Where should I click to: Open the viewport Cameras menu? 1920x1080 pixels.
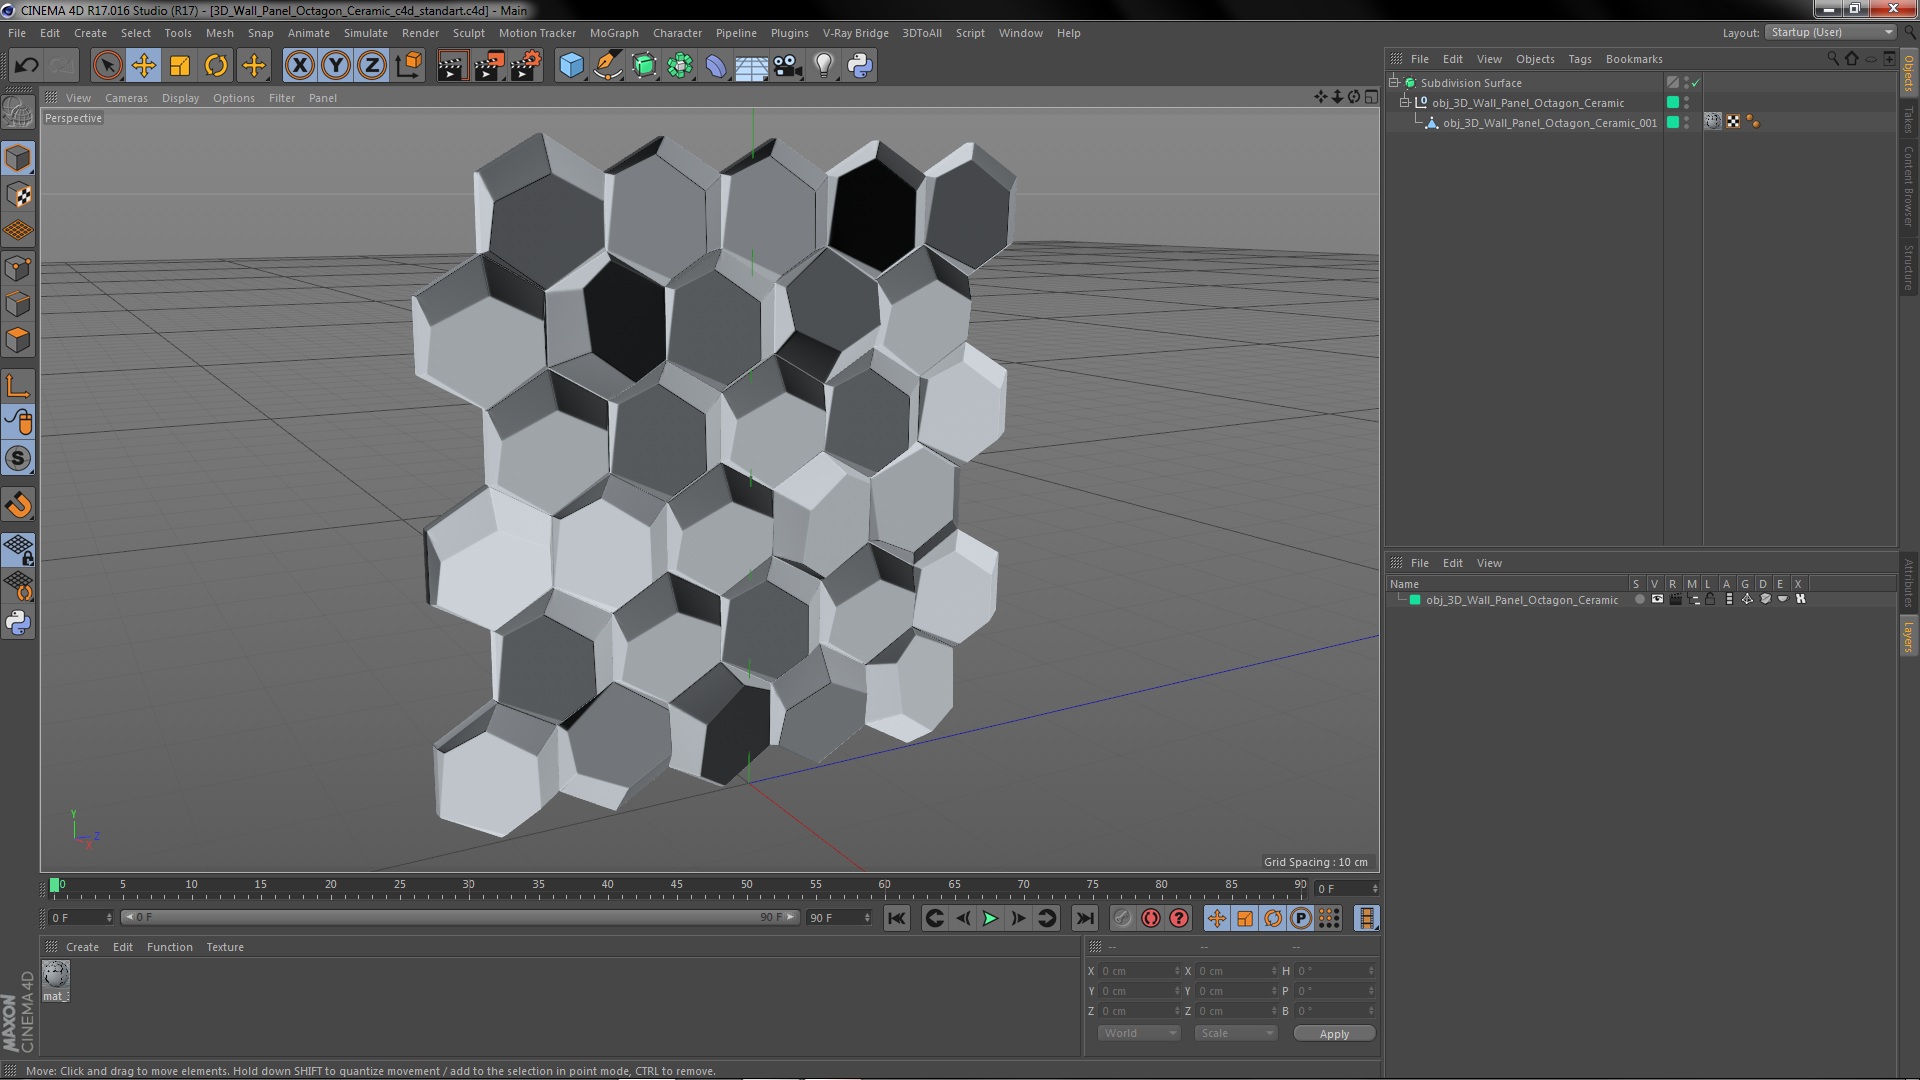[126, 98]
